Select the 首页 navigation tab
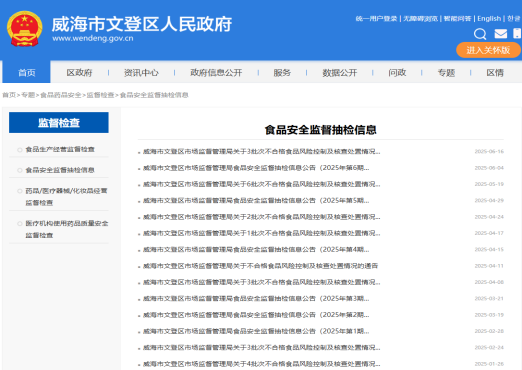The height and width of the screenshot is (370, 522). click(26, 72)
